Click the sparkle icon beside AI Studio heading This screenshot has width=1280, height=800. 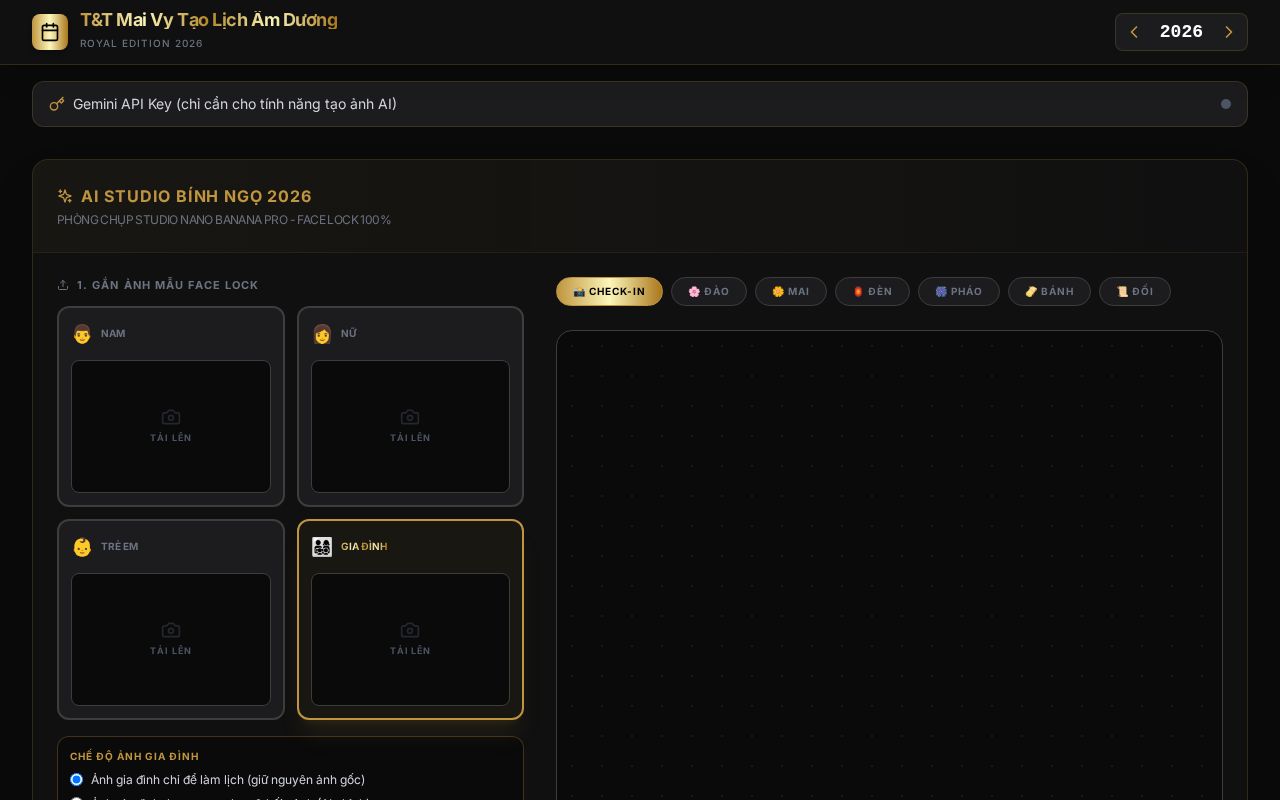tap(65, 196)
